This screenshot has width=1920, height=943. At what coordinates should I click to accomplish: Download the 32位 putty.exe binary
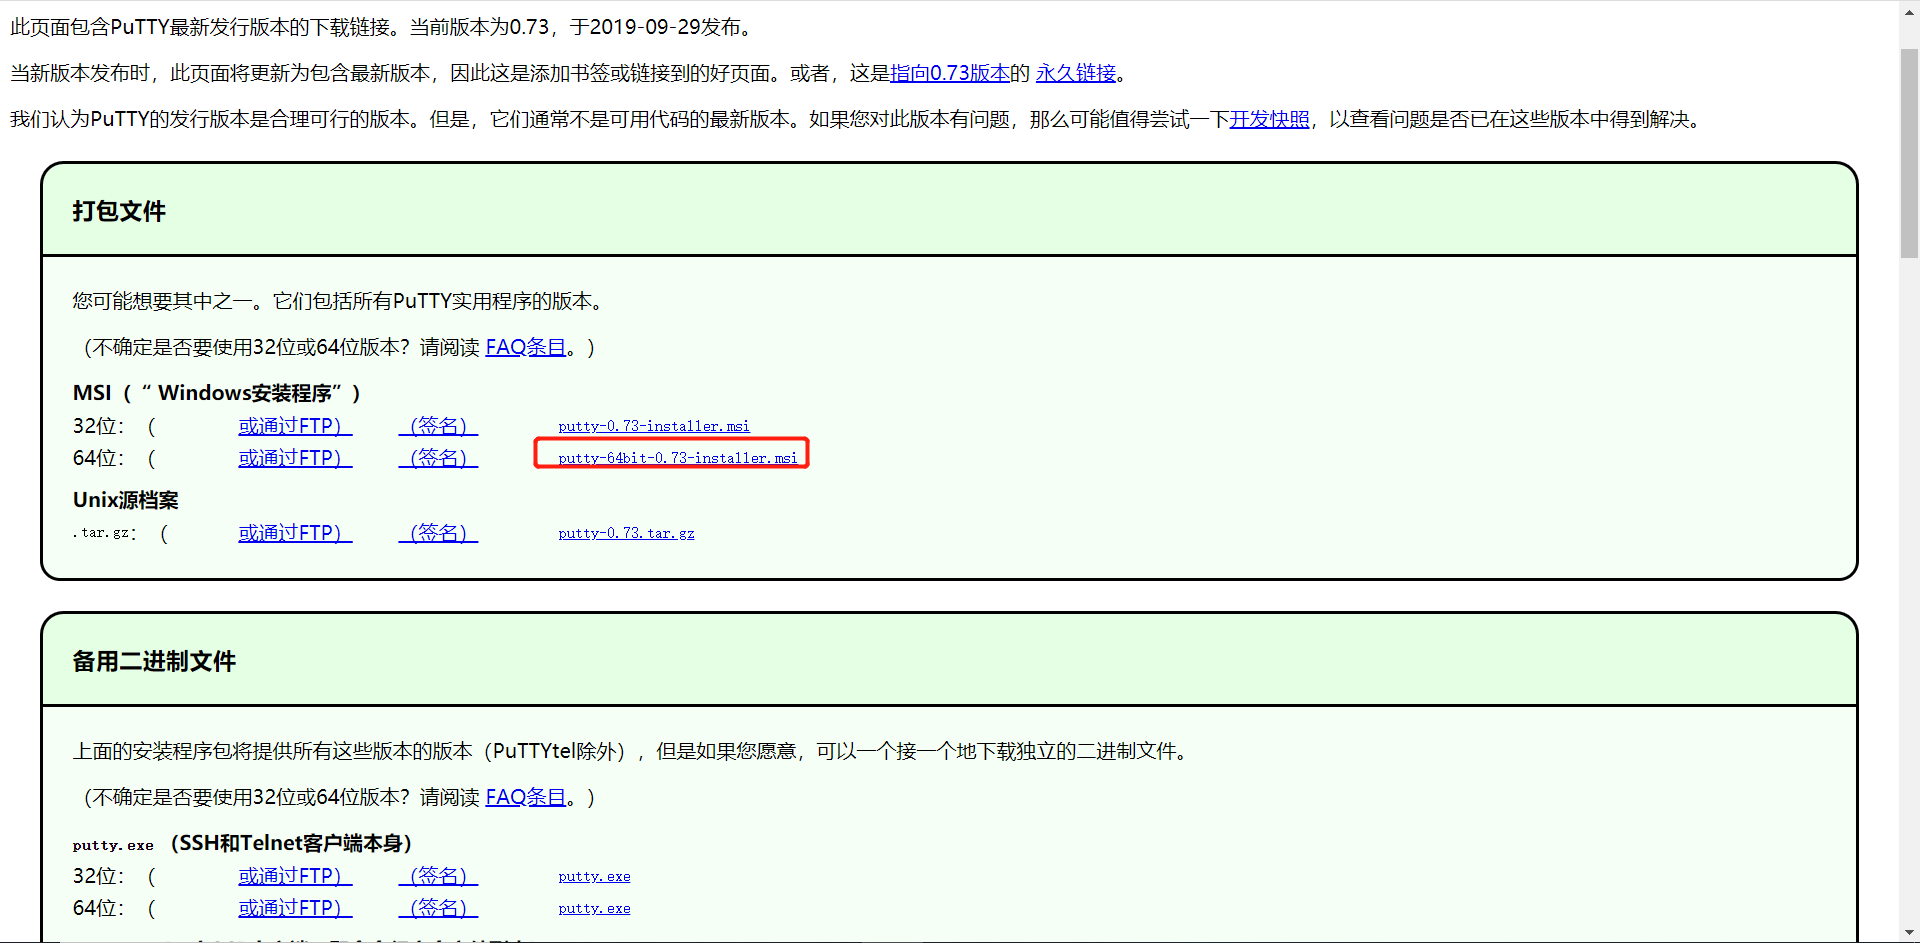point(594,876)
